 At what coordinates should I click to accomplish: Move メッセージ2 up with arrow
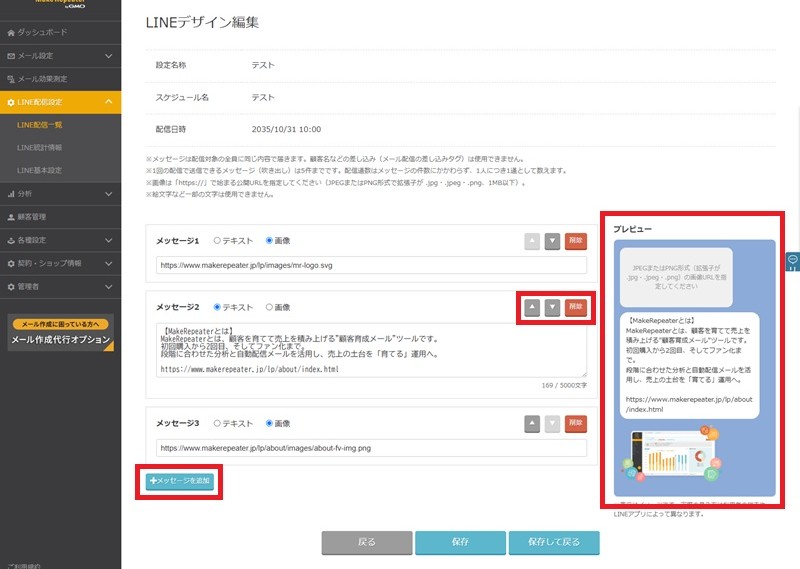(532, 307)
